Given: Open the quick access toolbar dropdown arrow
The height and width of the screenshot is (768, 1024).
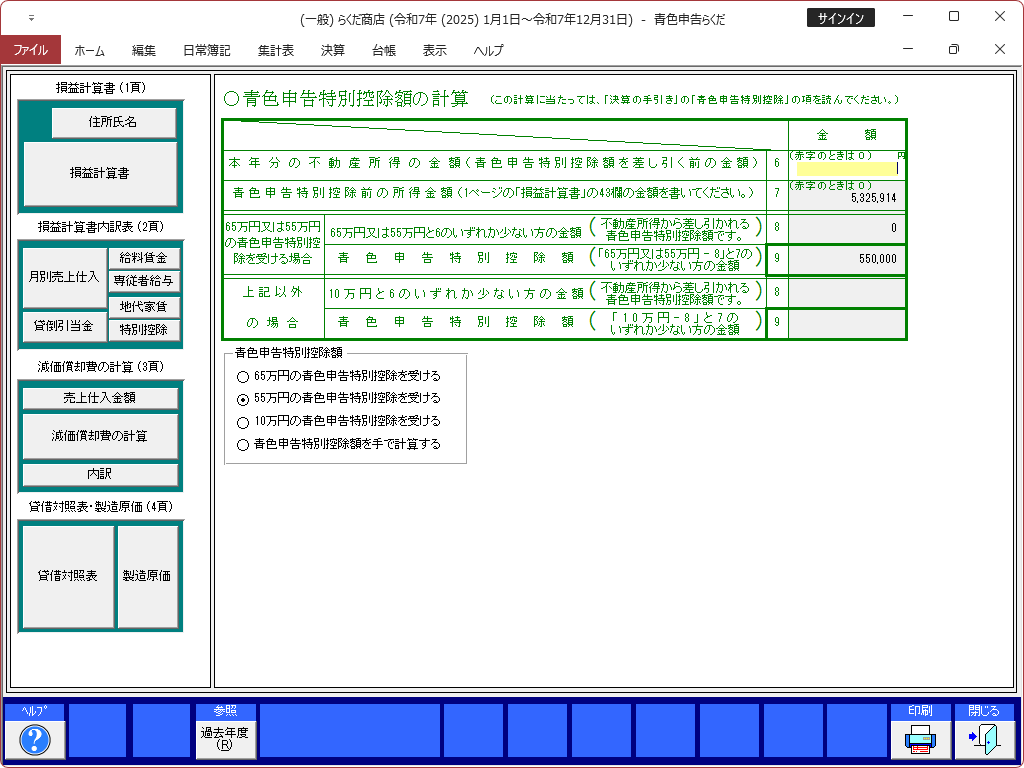Looking at the screenshot, I should (x=31, y=18).
